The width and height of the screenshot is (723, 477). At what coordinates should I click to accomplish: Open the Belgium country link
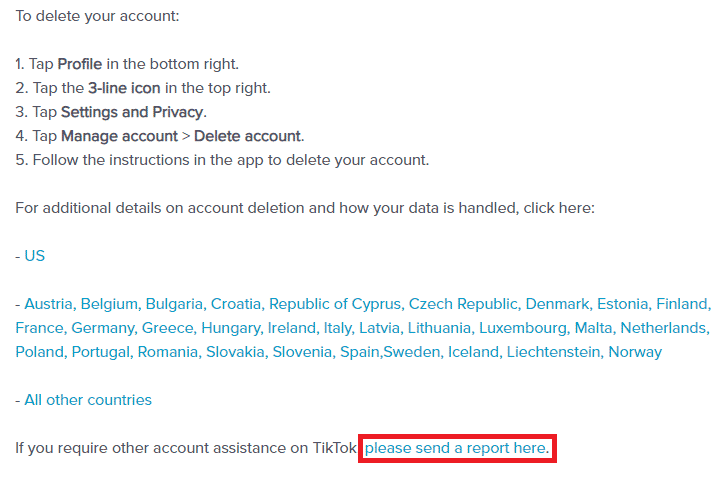(x=109, y=304)
